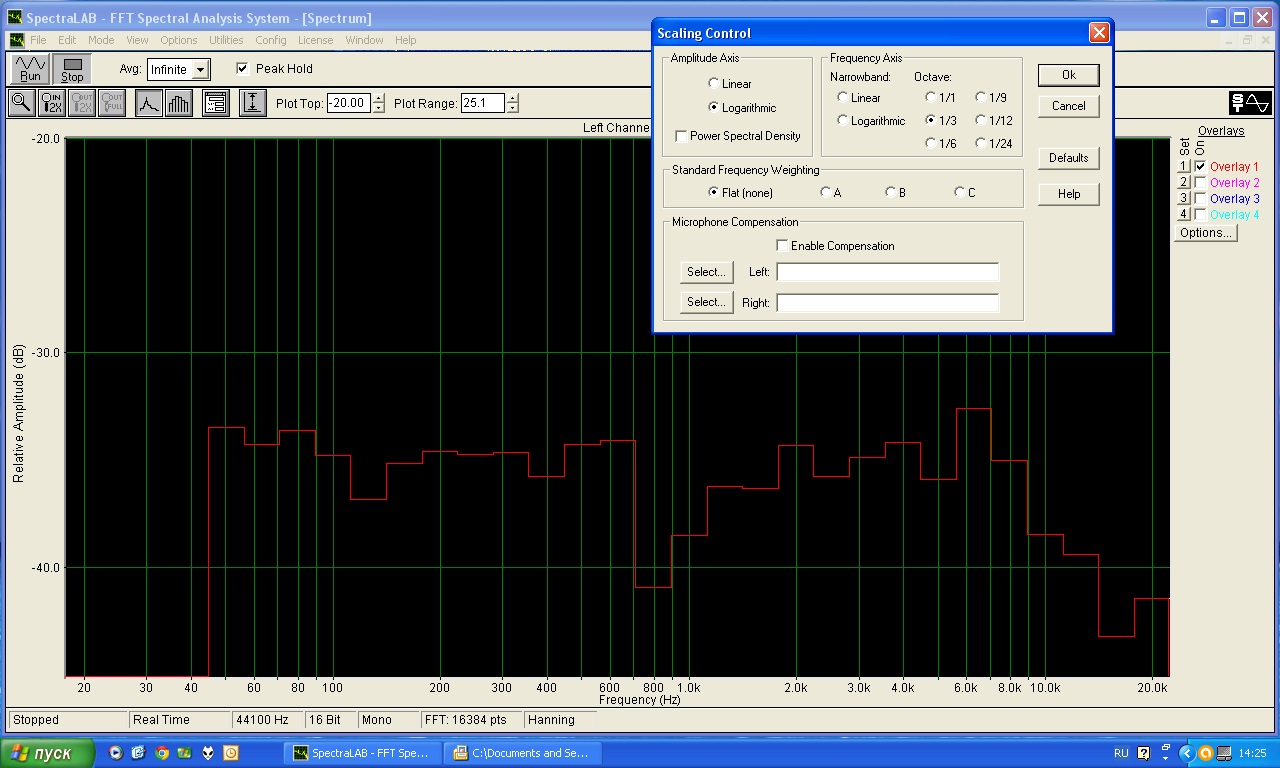1280x768 pixels.
Task: Switch to line spectrum plot icon
Action: [149, 103]
